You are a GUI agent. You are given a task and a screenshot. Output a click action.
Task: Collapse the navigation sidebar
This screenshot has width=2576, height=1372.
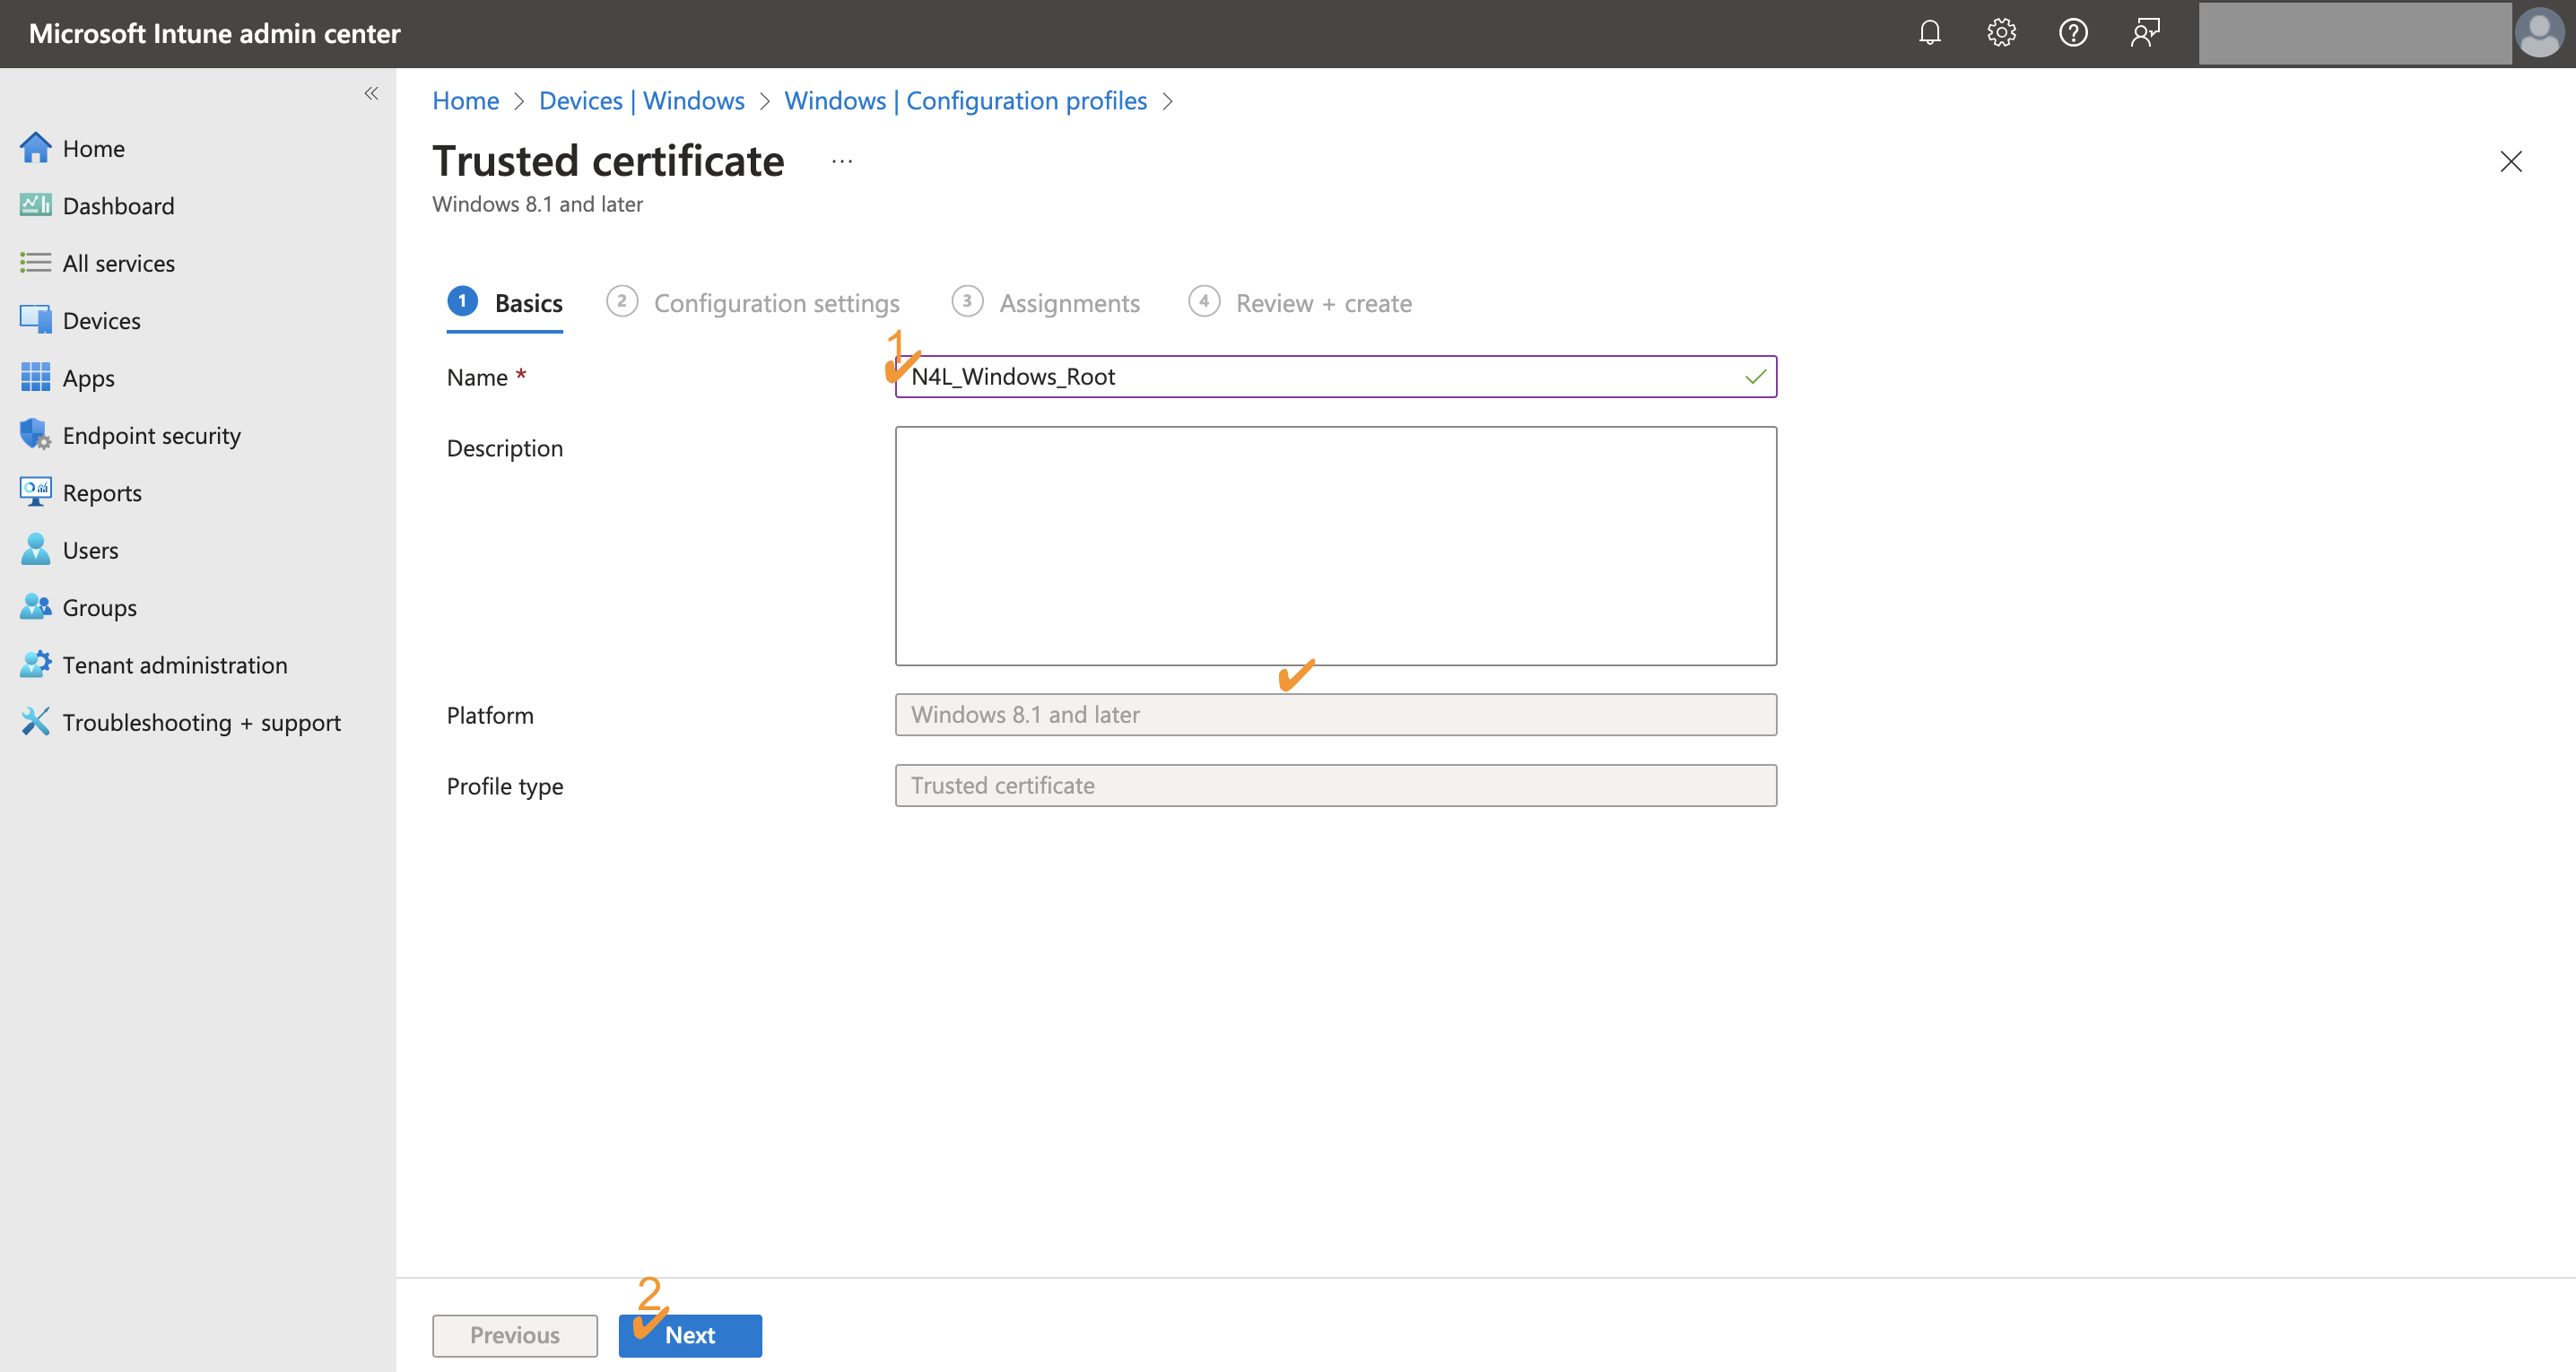[371, 93]
